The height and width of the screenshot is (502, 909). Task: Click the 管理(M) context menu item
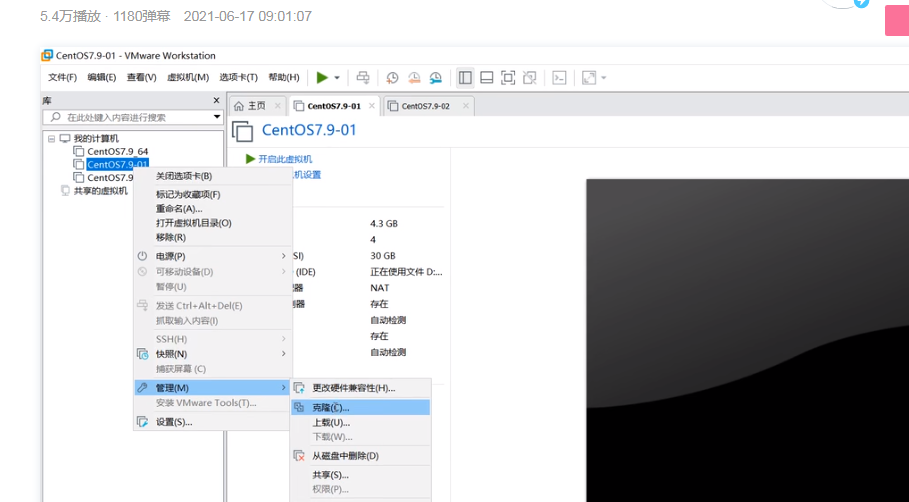click(x=212, y=387)
